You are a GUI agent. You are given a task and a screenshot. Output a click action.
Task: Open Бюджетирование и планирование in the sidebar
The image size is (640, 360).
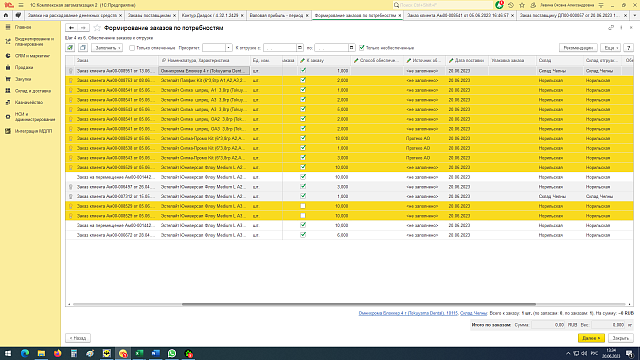(x=34, y=41)
